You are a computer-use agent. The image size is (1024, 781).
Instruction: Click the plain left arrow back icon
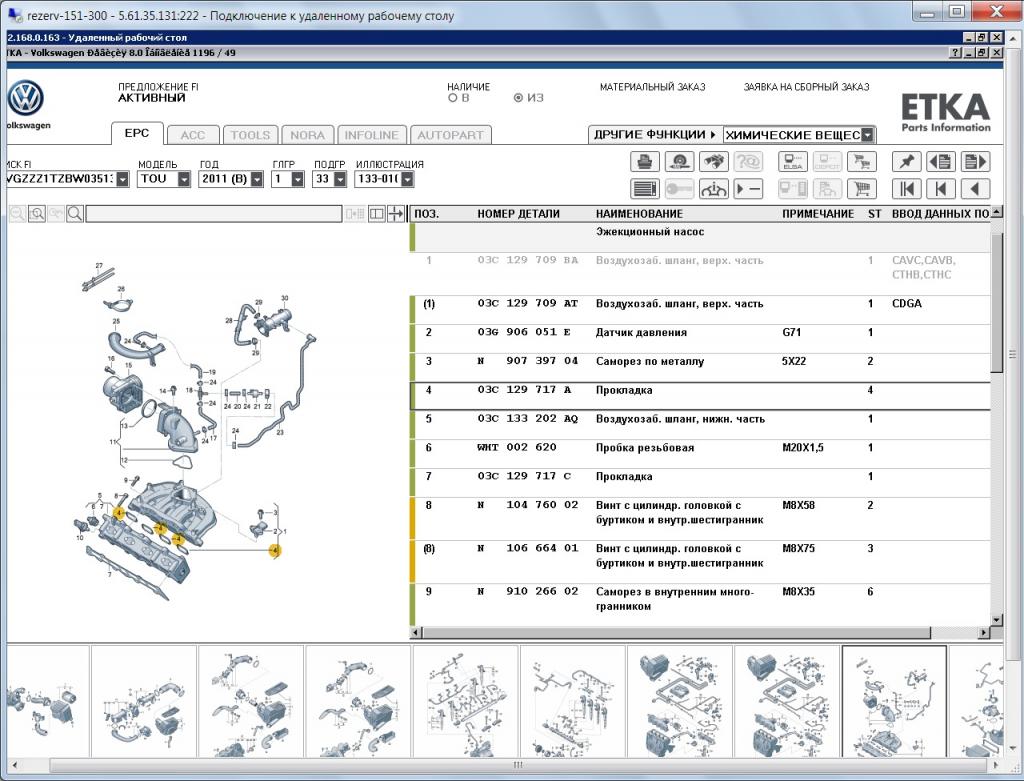975,189
